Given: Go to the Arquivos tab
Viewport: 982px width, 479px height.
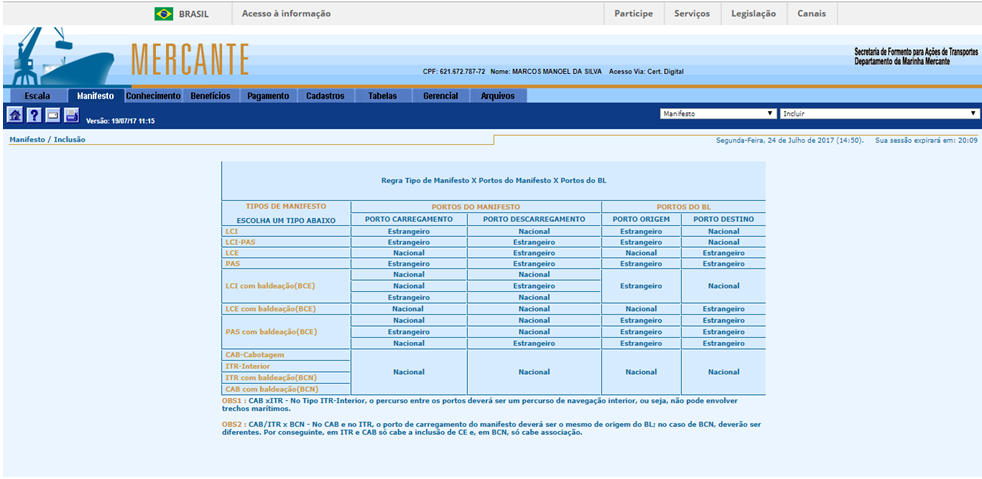Looking at the screenshot, I should 498,96.
